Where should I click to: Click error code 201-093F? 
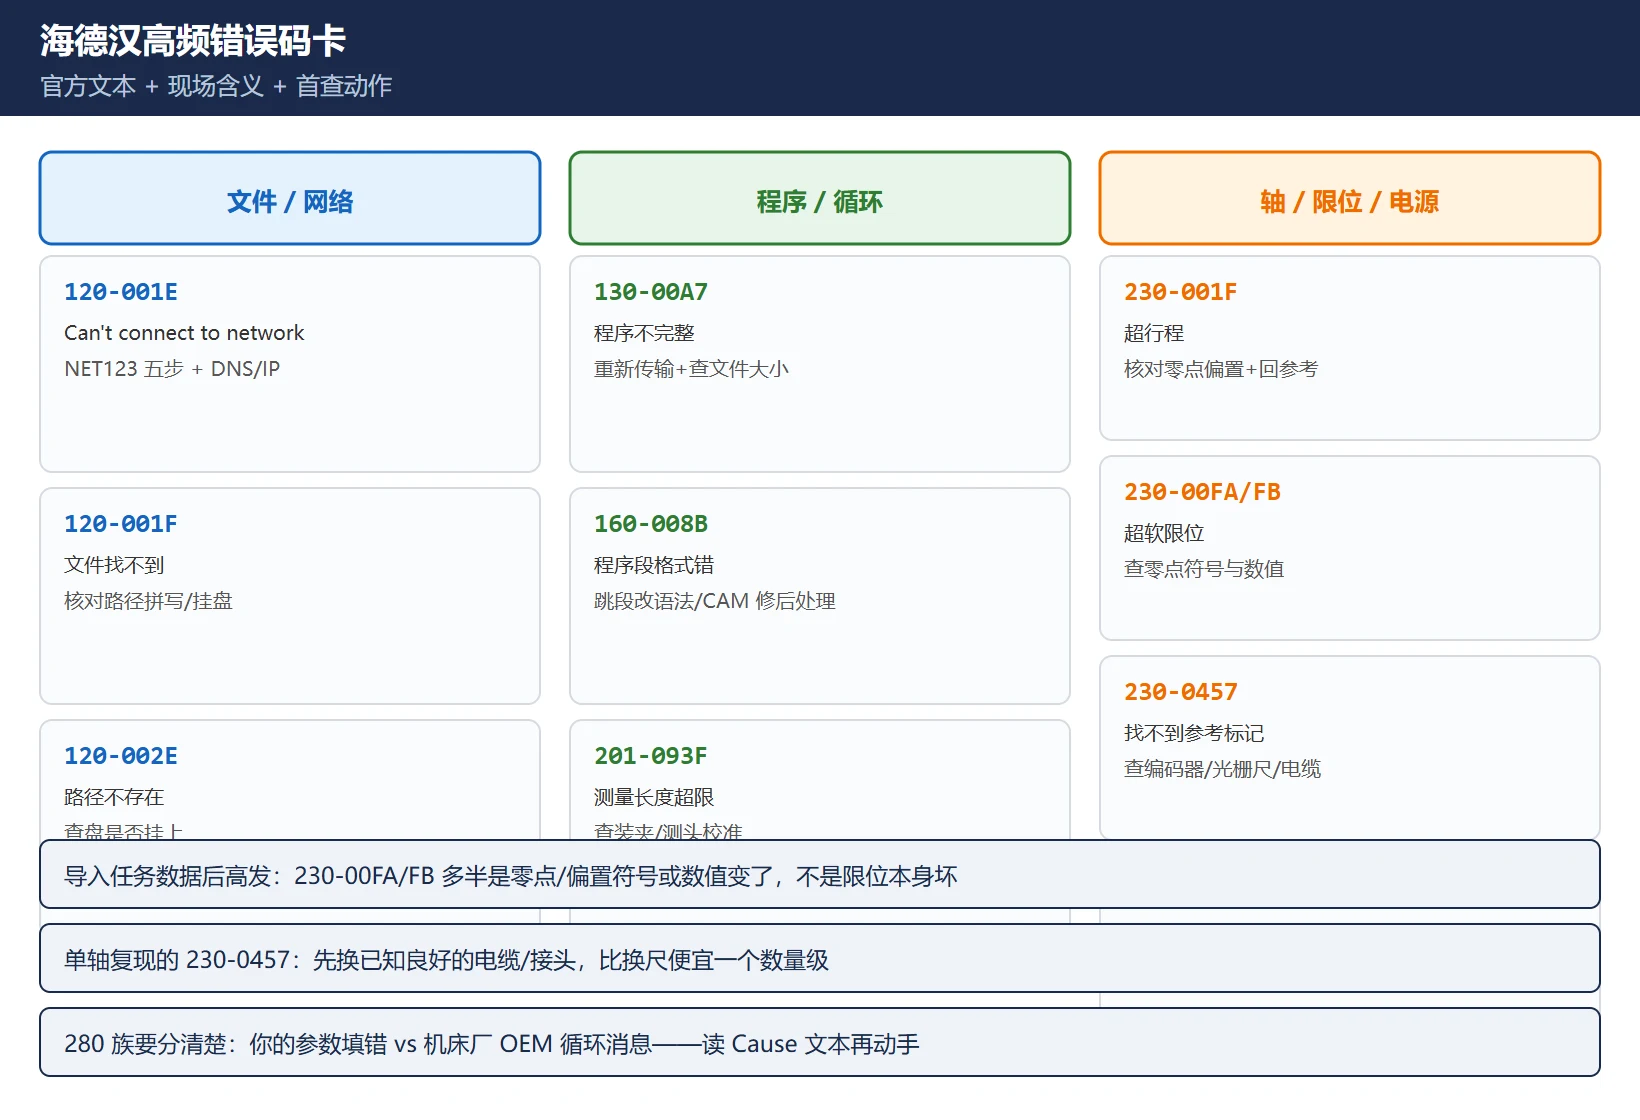point(651,756)
